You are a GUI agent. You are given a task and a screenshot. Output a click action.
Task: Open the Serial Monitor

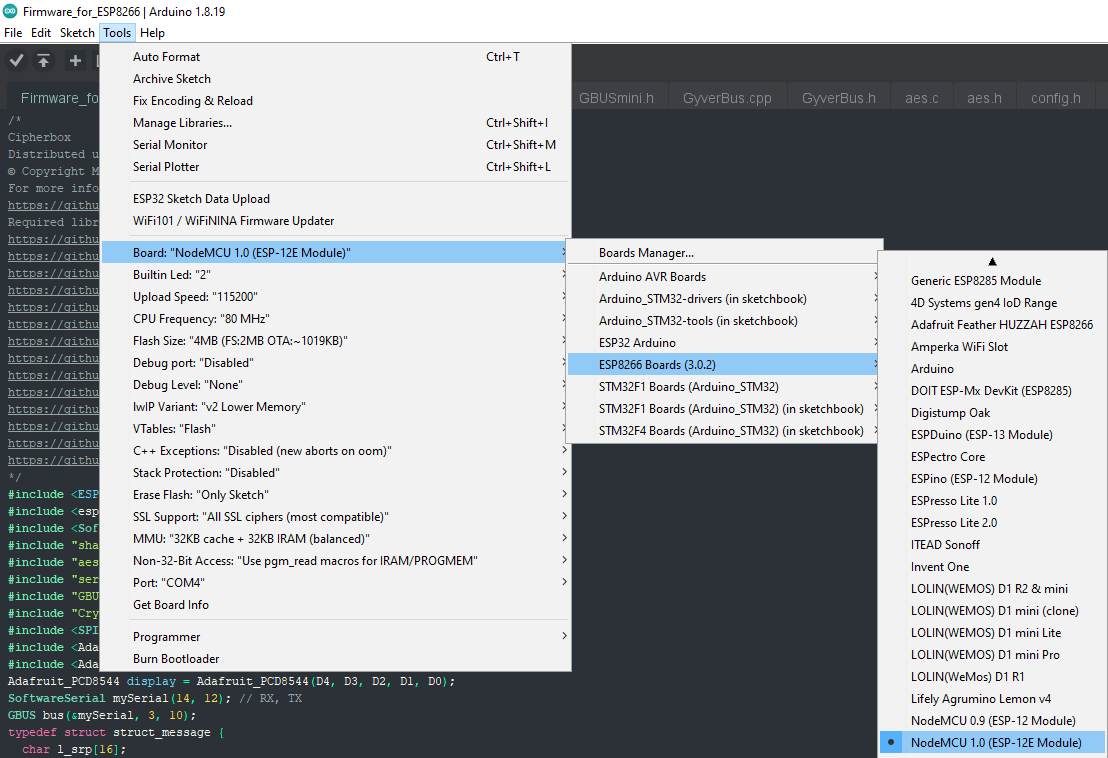click(336, 144)
